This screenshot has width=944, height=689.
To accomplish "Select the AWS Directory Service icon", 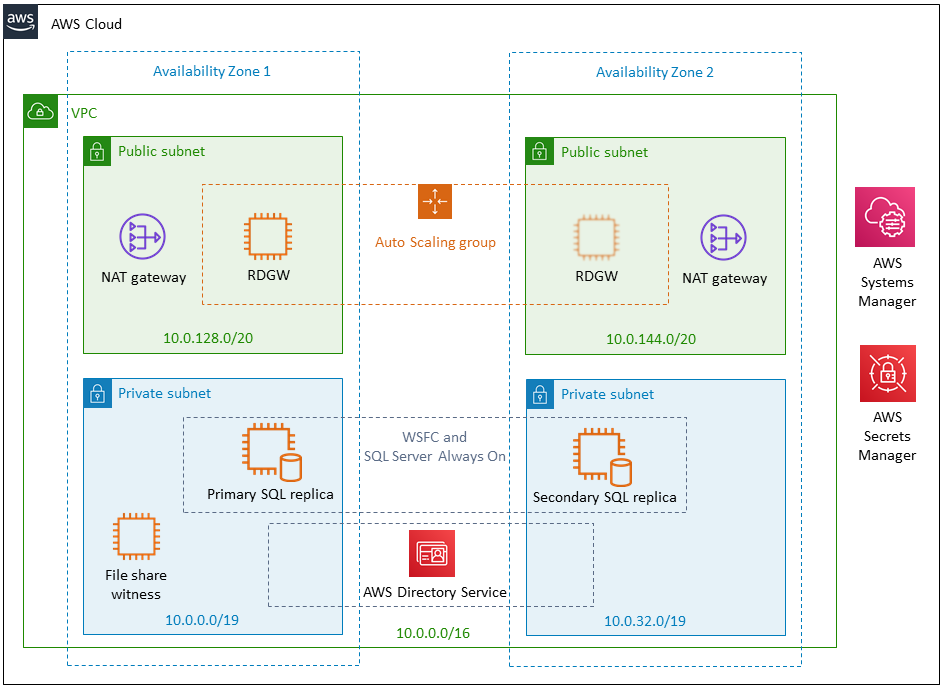I will pyautogui.click(x=433, y=552).
